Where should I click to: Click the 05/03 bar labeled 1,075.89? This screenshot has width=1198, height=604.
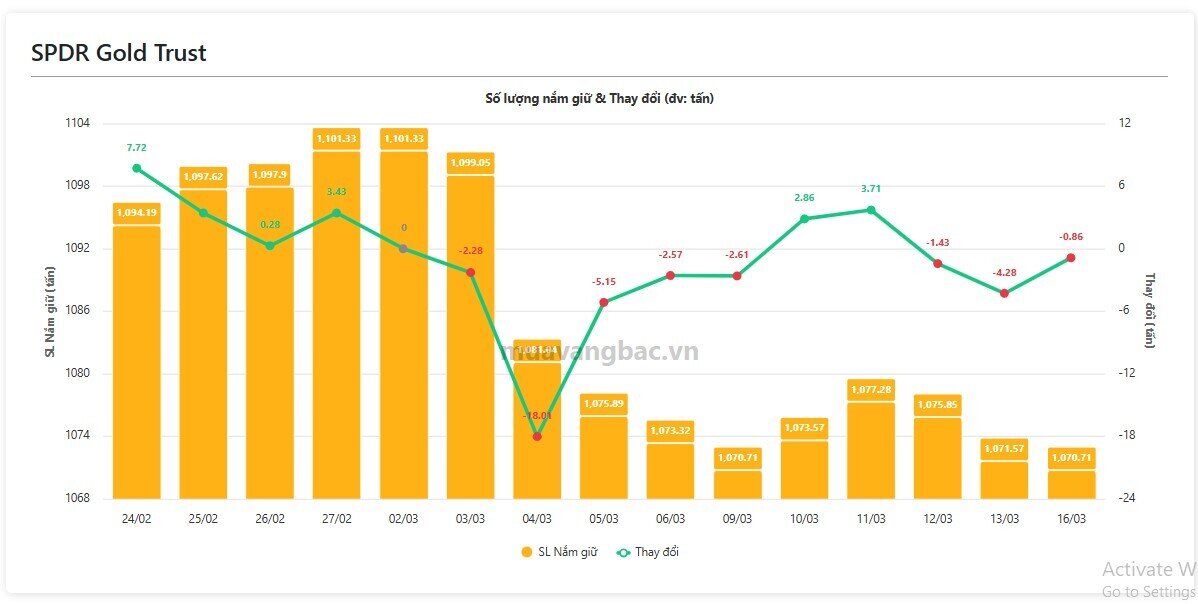pos(604,458)
